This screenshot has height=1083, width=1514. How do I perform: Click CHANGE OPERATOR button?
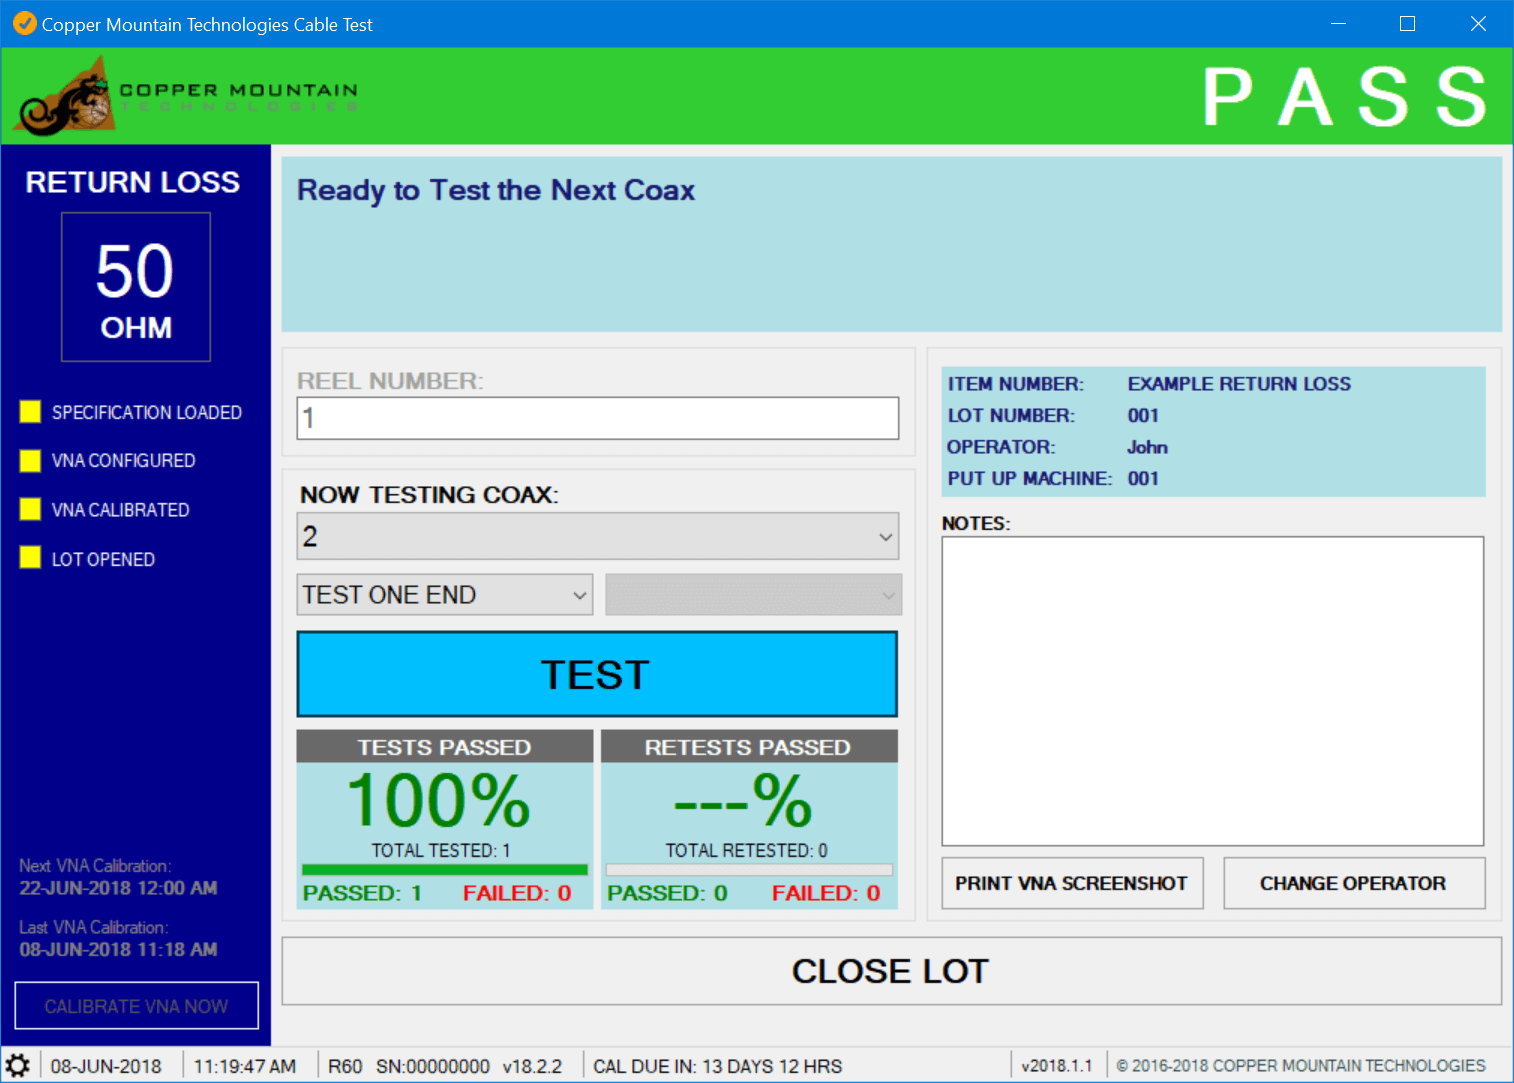(1354, 883)
